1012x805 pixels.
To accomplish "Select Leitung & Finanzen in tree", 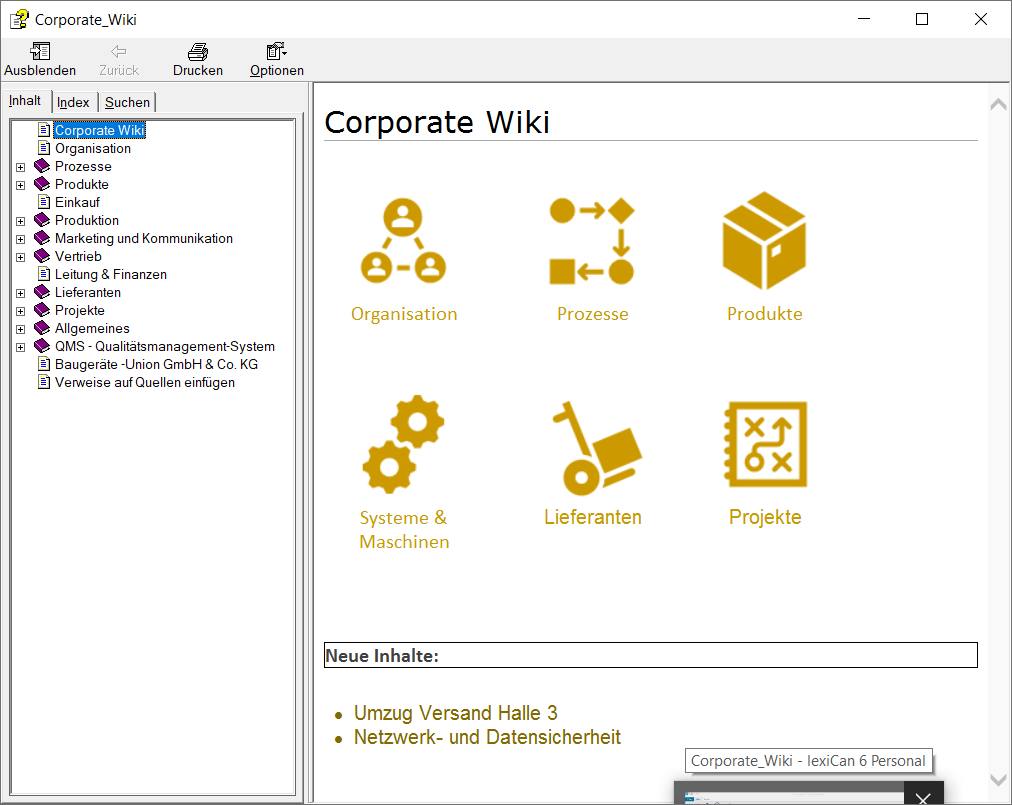I will click(110, 274).
